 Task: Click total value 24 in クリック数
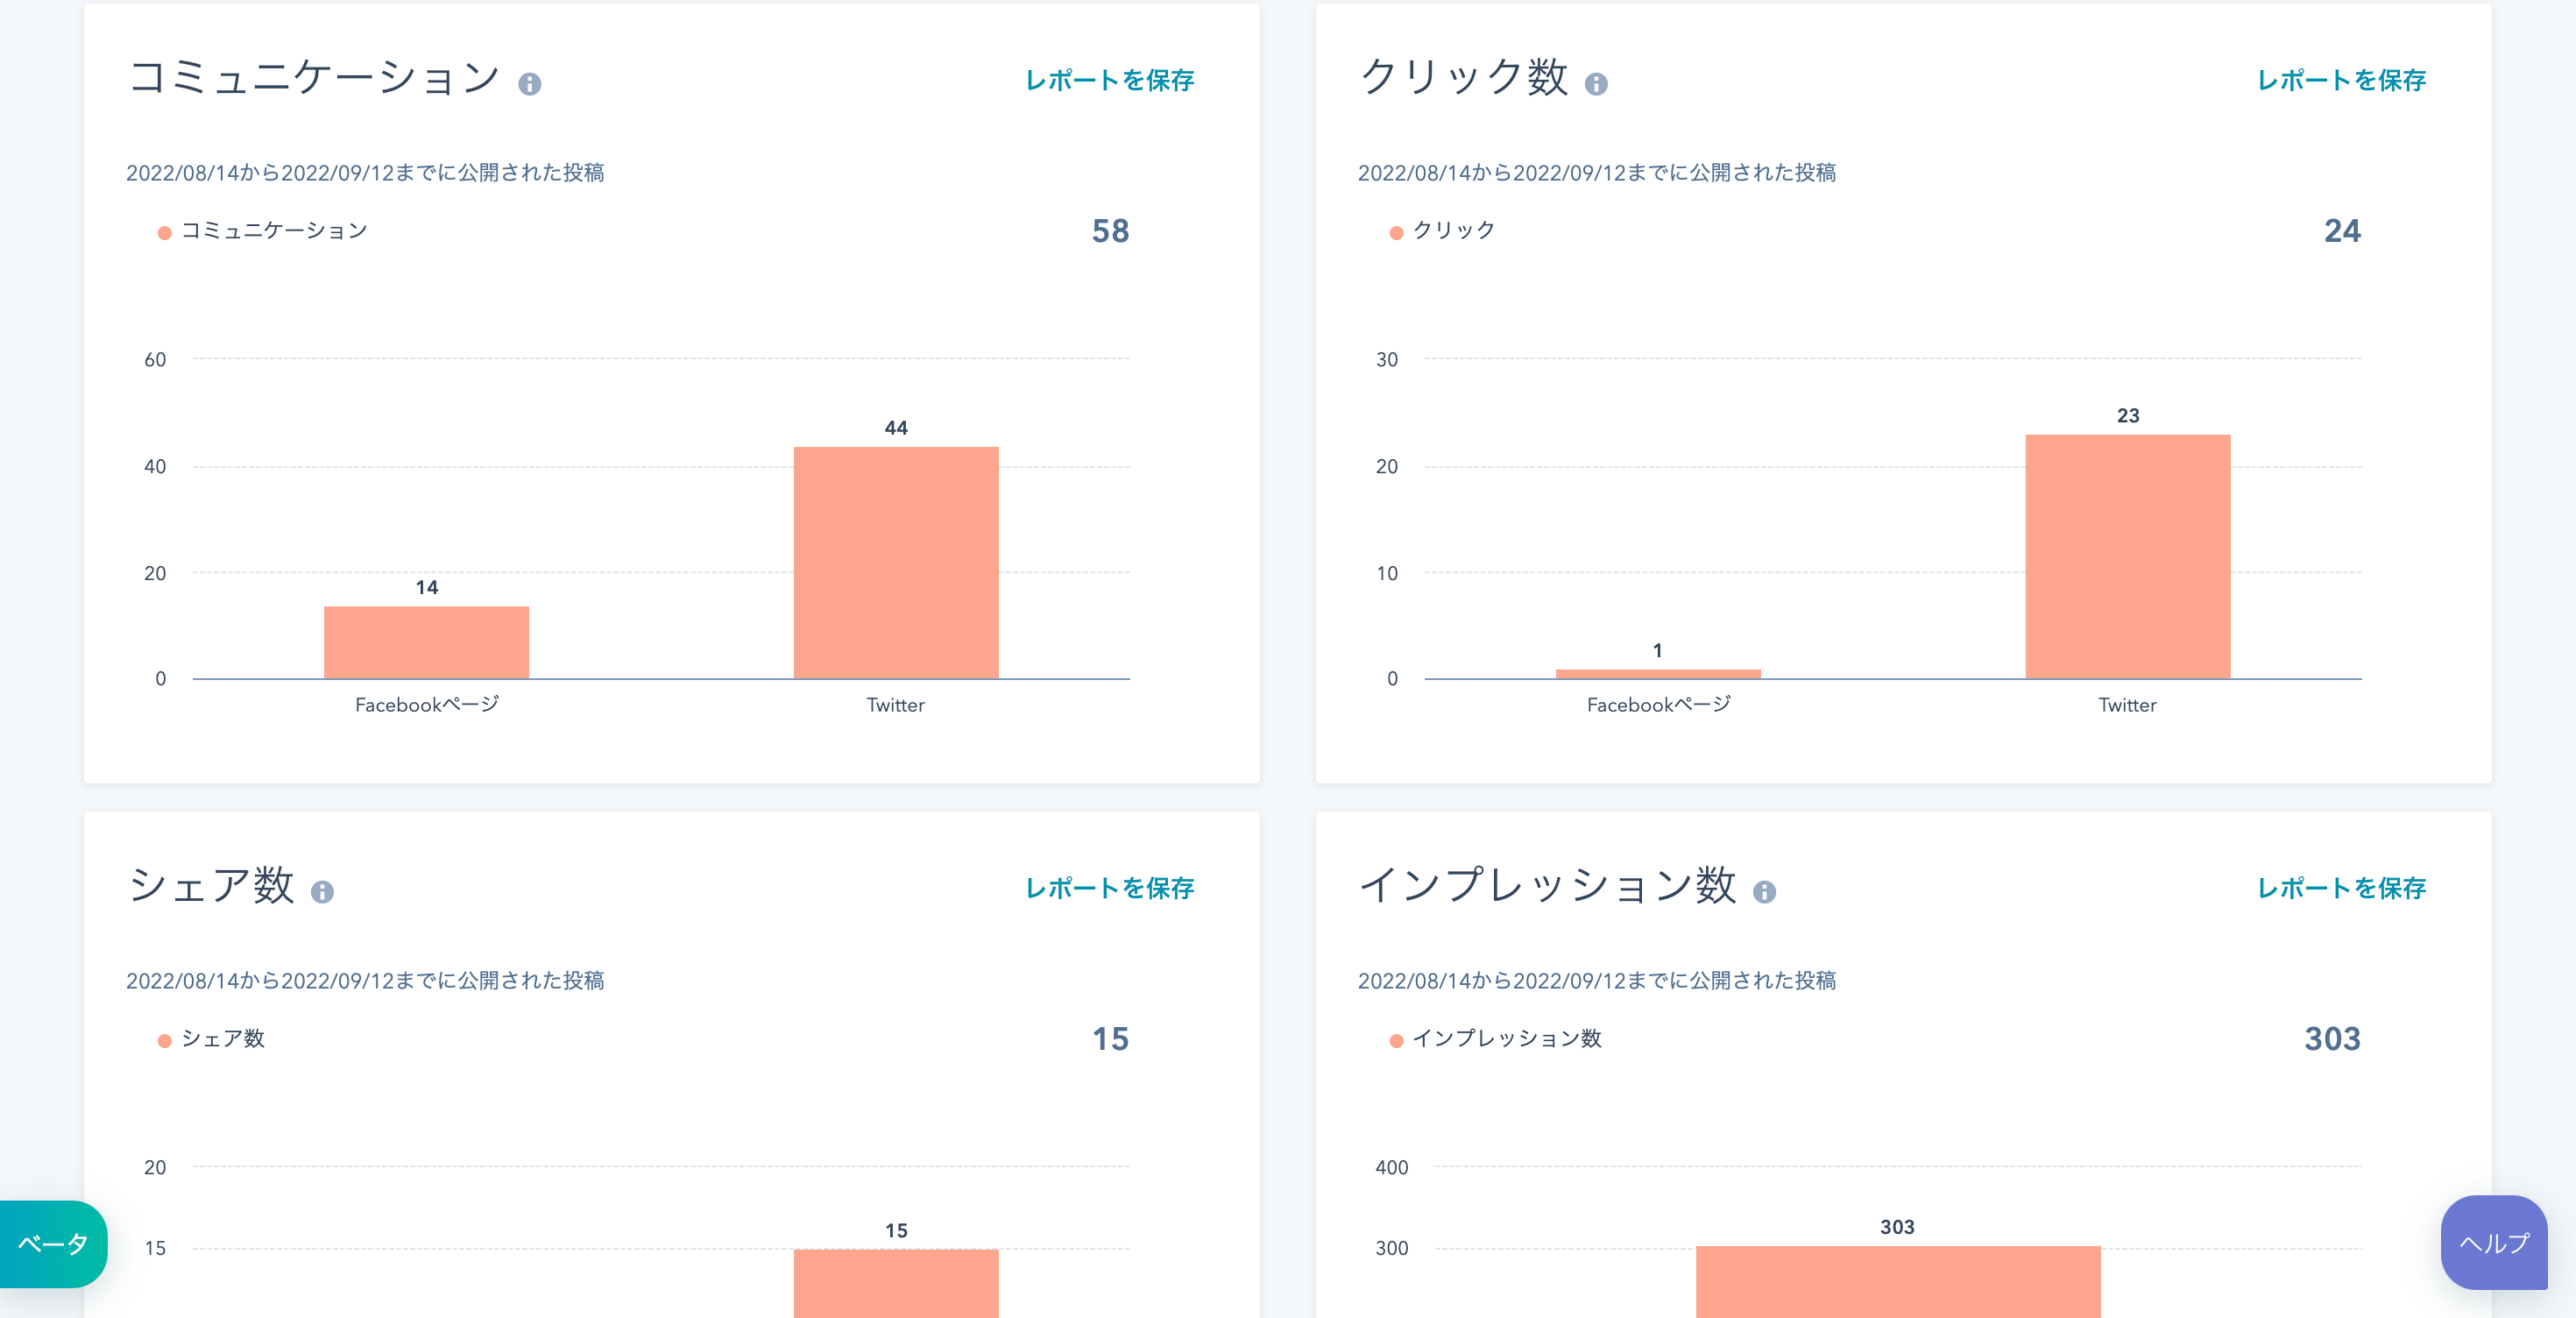pos(2342,231)
